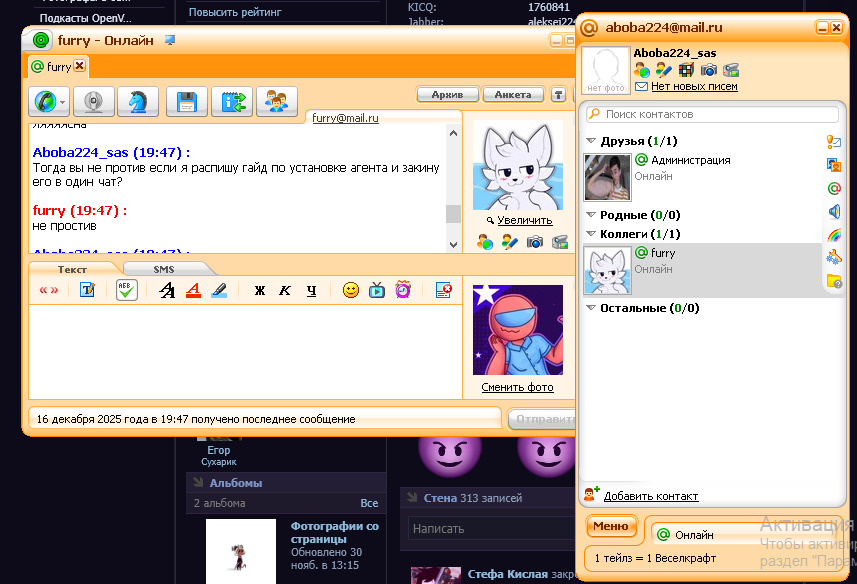Viewport: 857px width, 584px height.
Task: Click the Сменить фото link
Action: pos(518,387)
